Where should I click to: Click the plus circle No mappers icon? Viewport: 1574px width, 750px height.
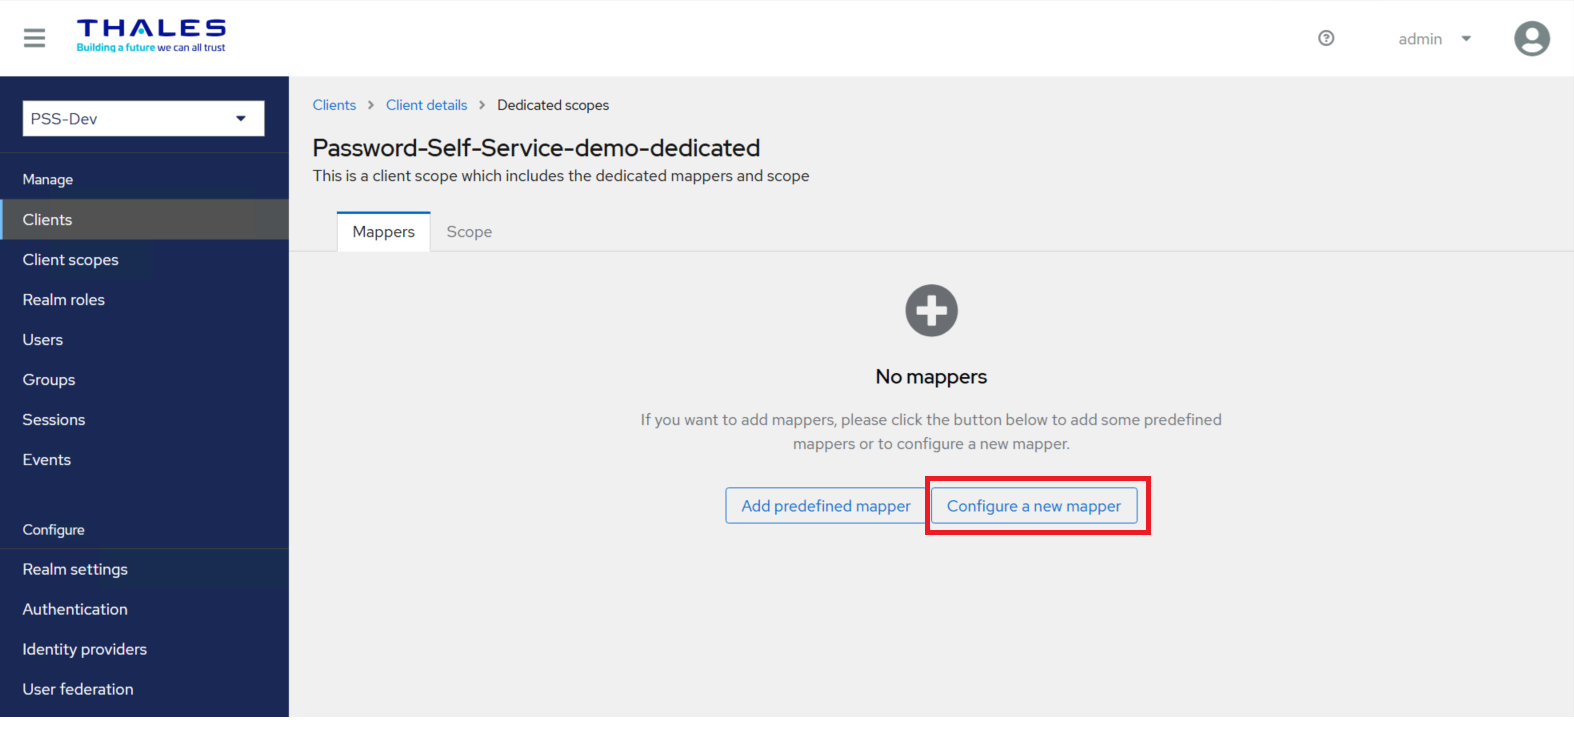tap(931, 311)
